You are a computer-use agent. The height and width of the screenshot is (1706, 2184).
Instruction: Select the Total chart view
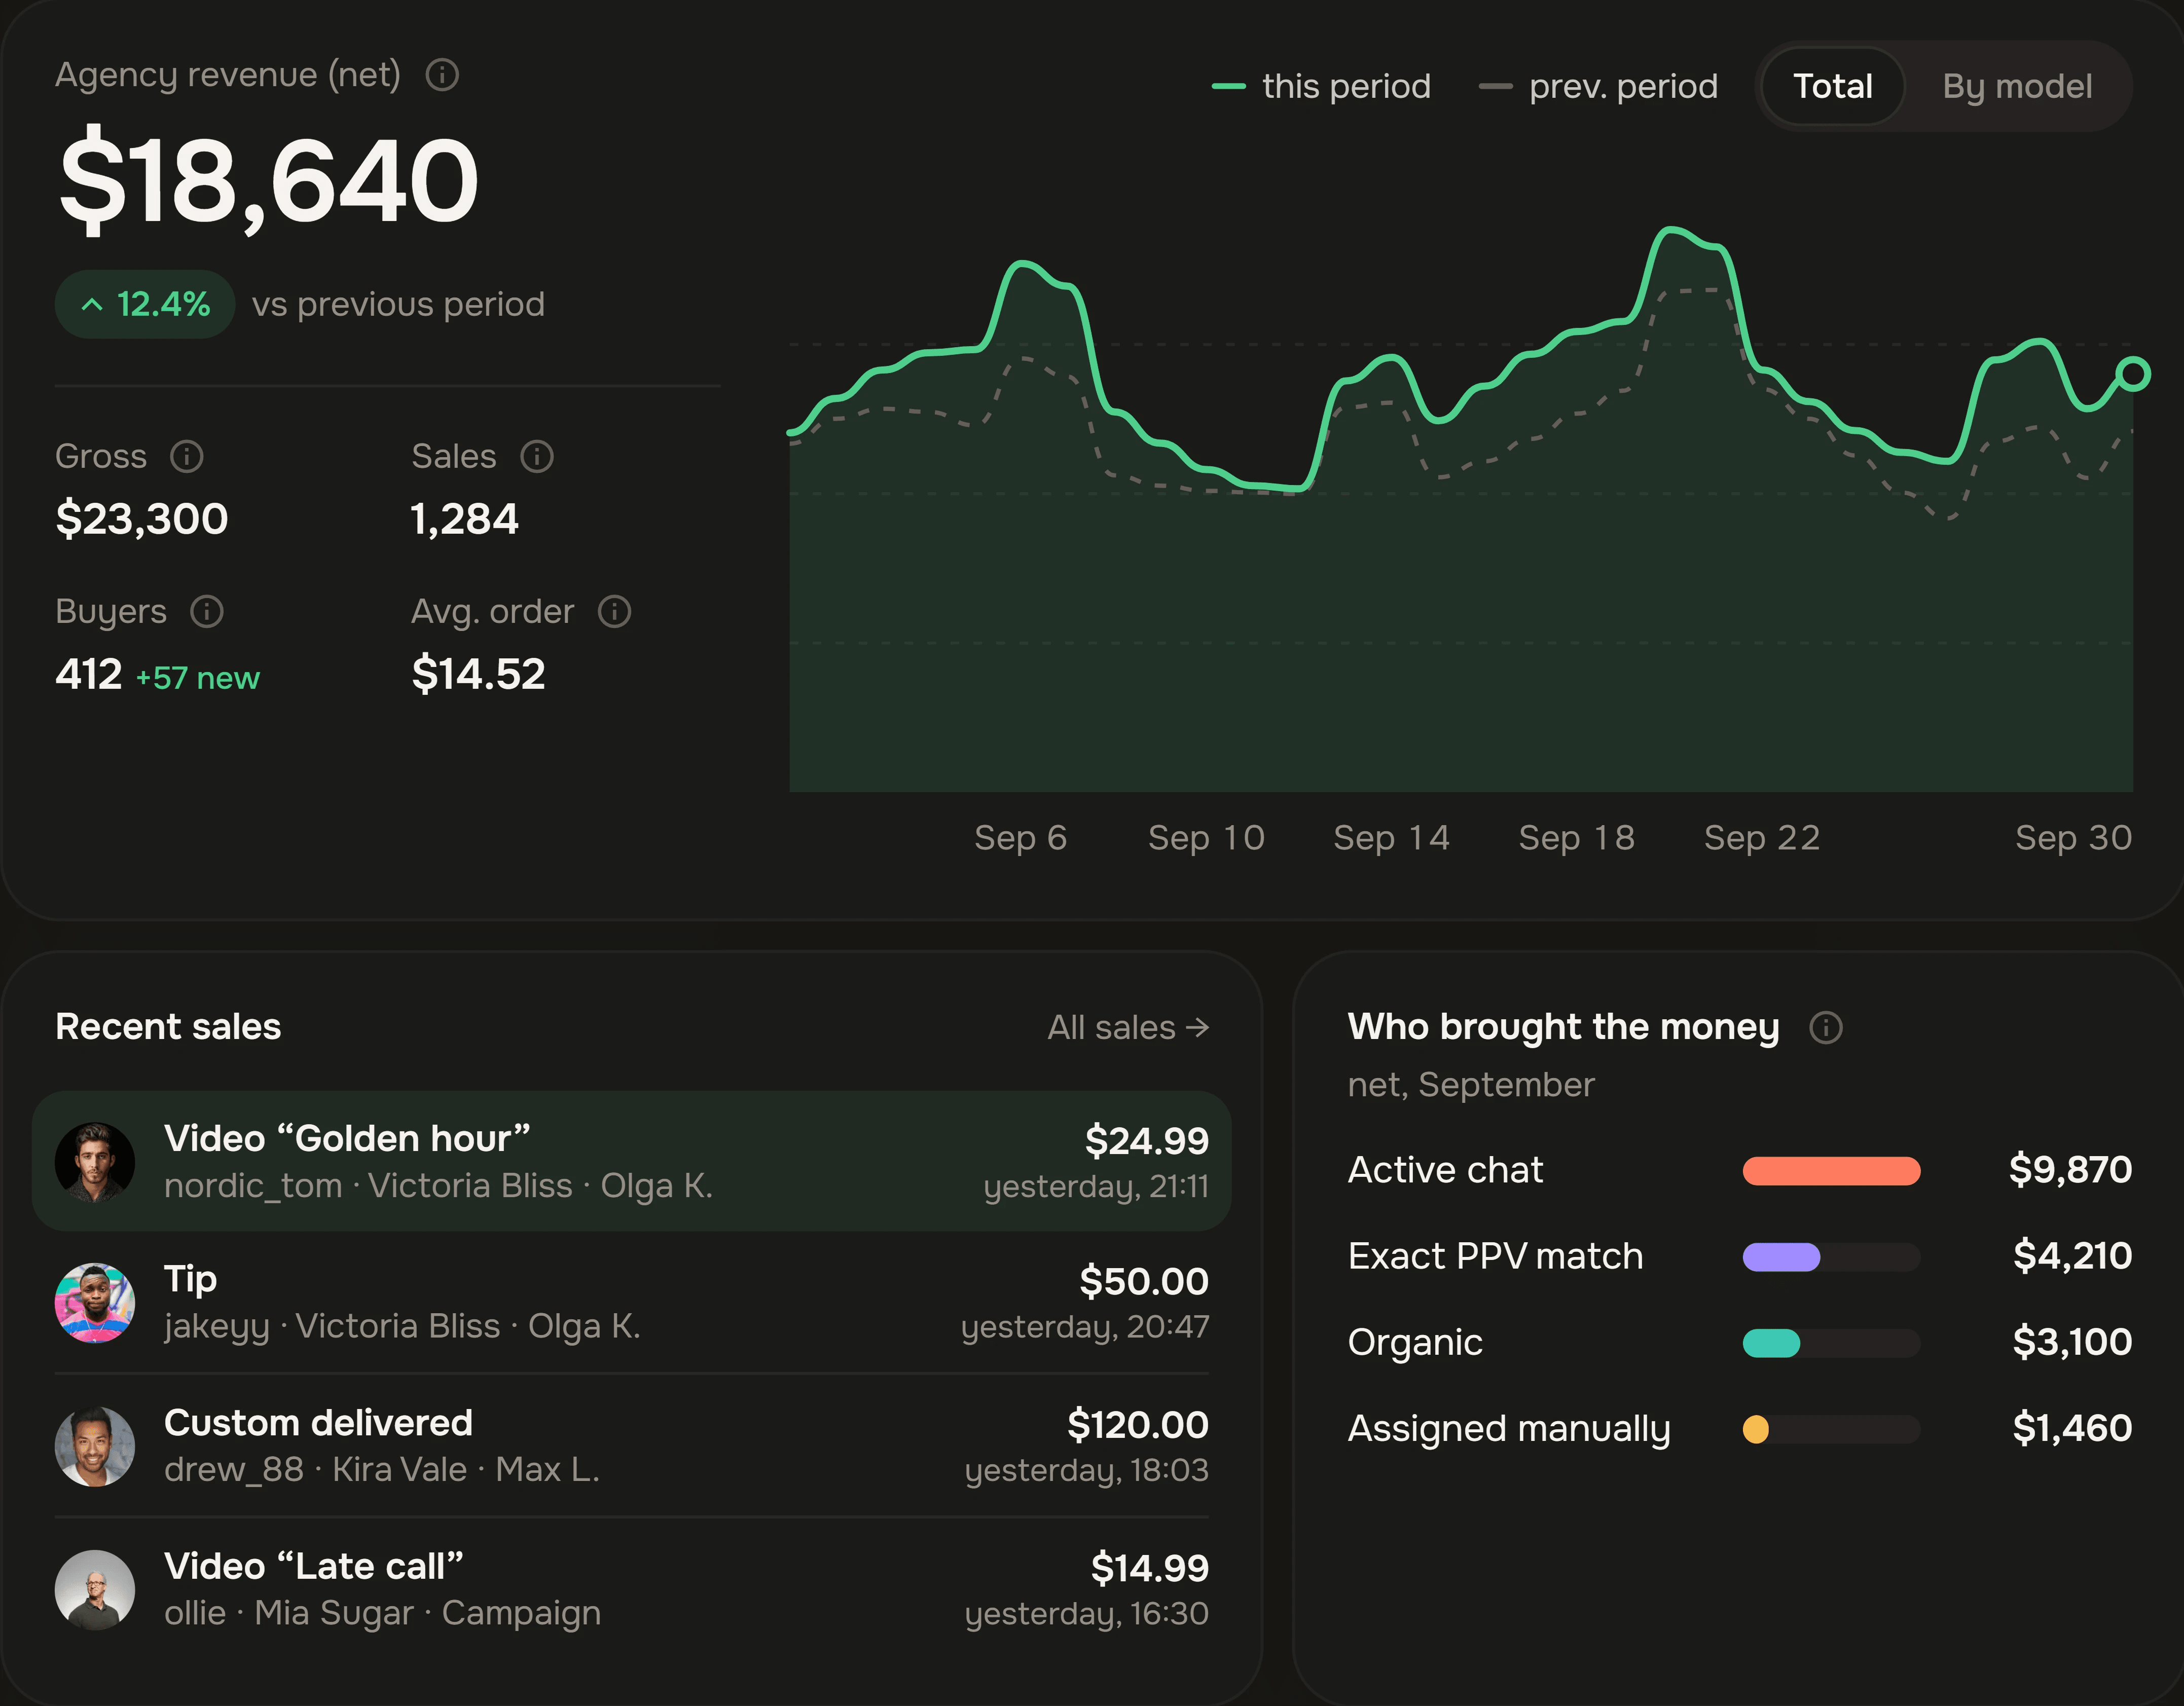[1832, 87]
